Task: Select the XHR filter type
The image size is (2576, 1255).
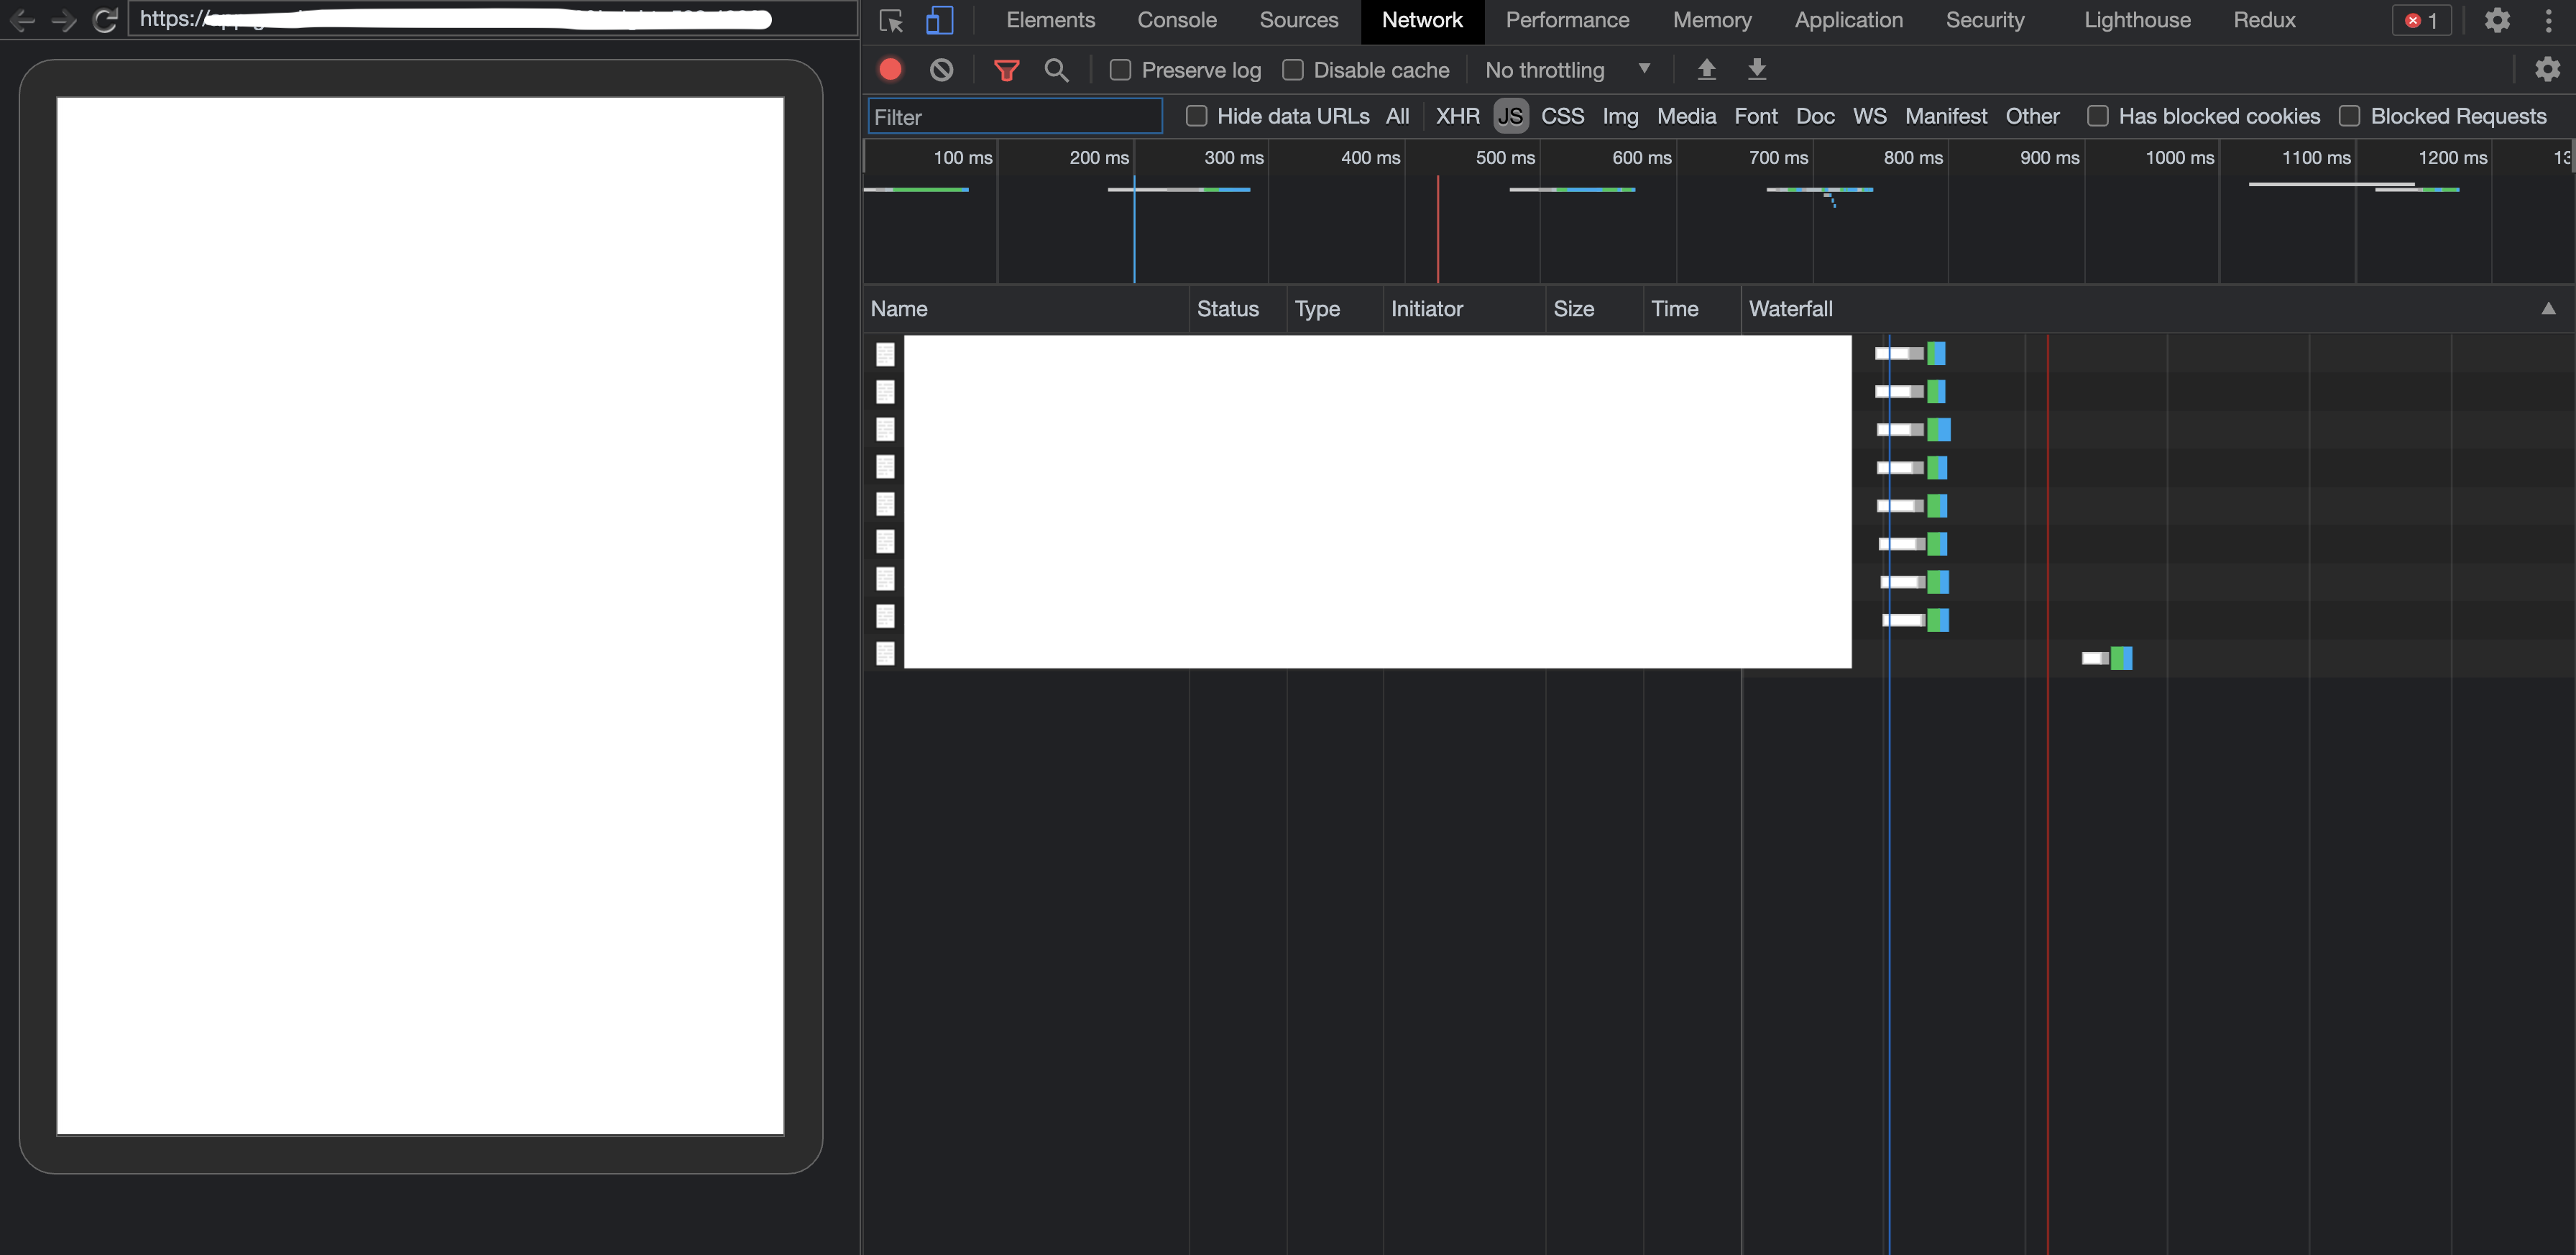Action: click(1457, 116)
